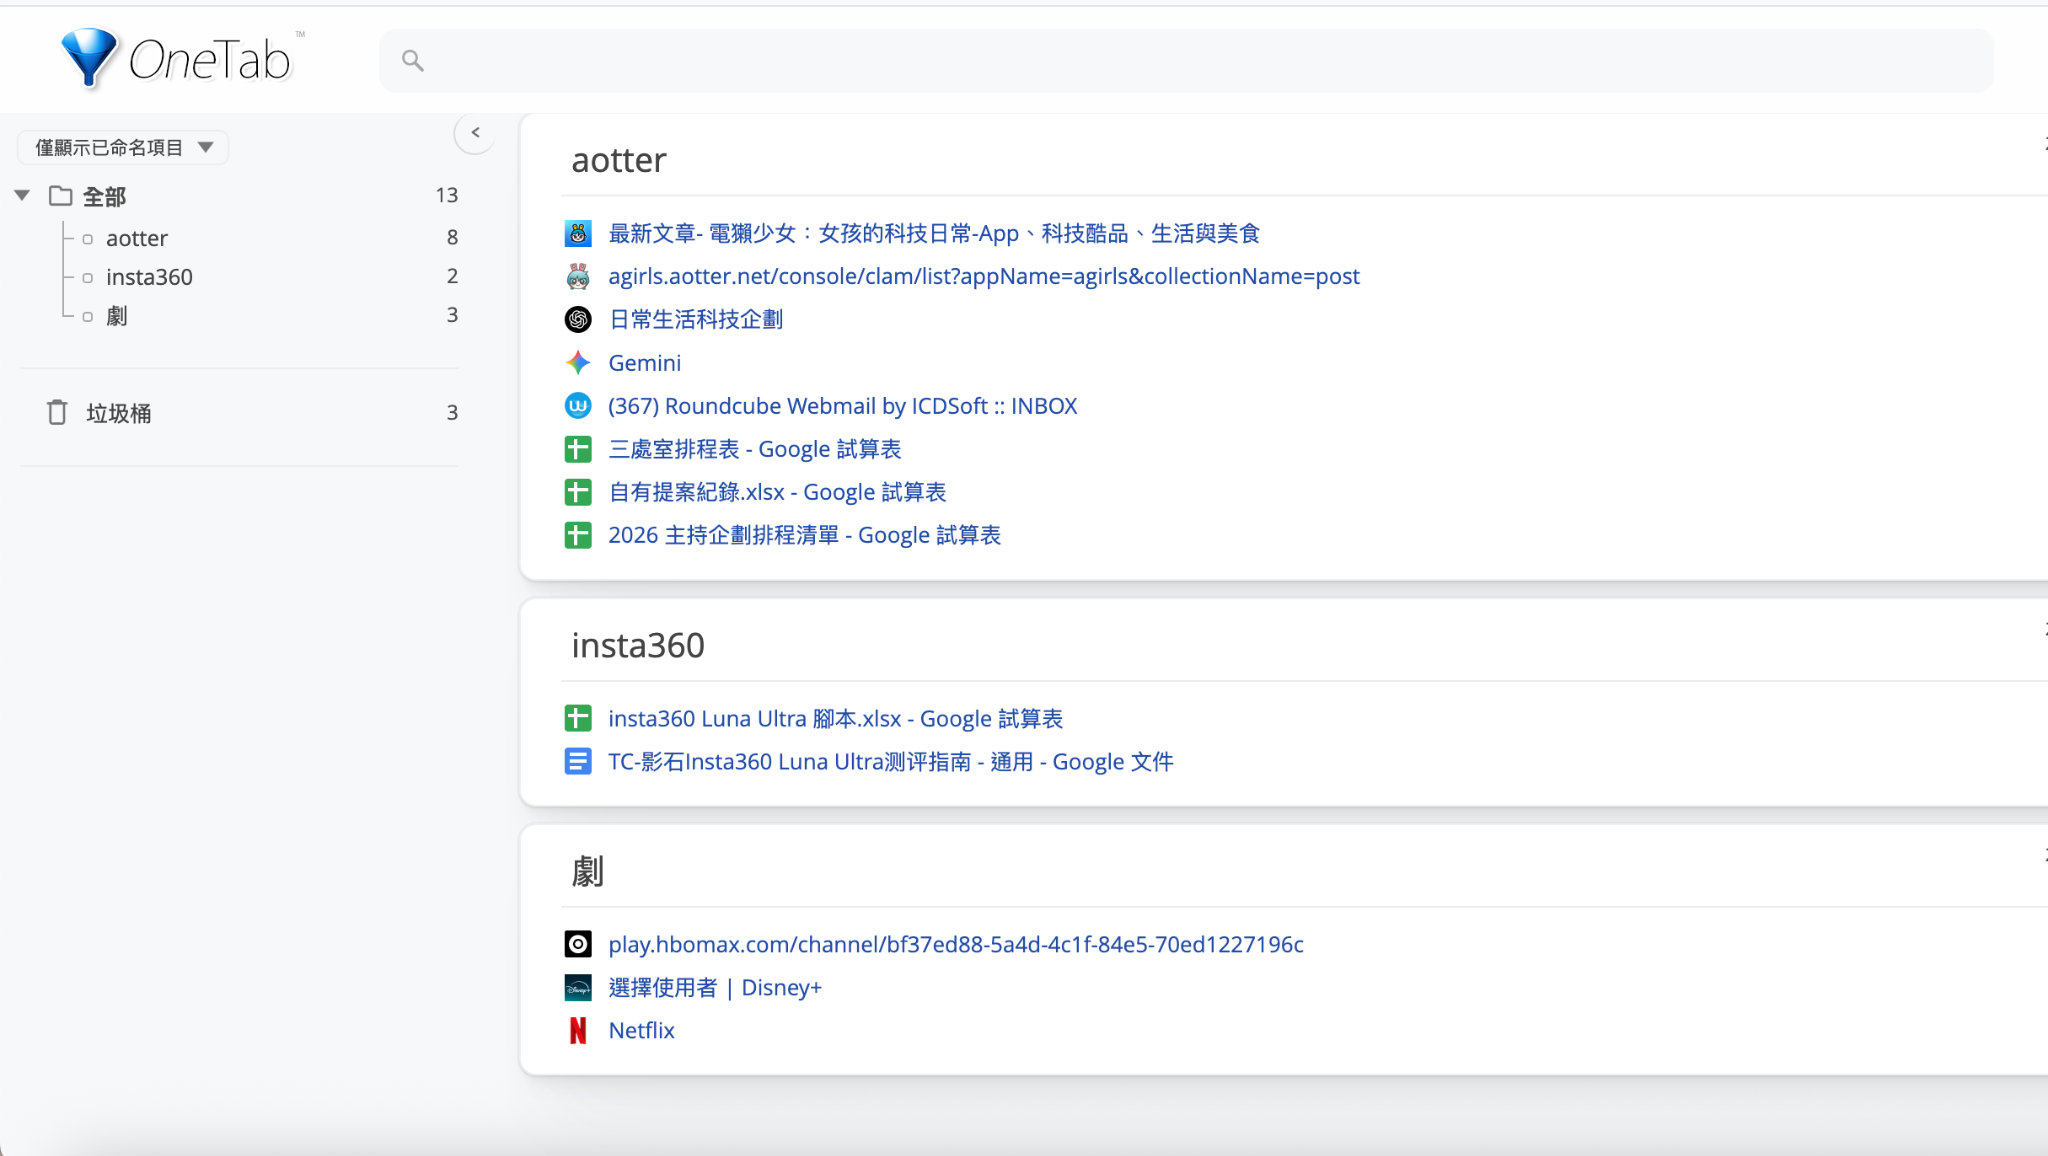Click bullet marker beside insta360 in sidebar

(88, 278)
